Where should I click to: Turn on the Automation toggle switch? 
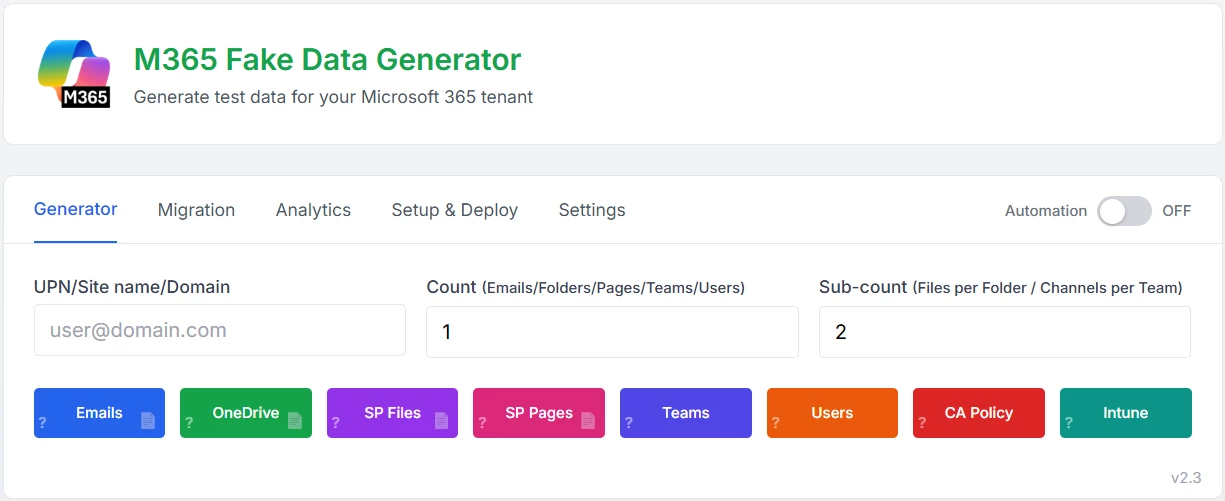(x=1124, y=211)
